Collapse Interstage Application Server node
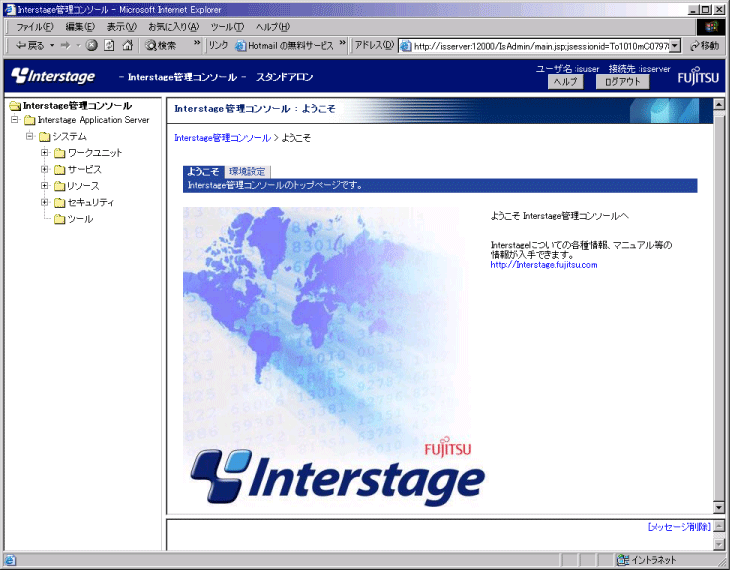Viewport: 730px width, 570px height. tap(15, 120)
